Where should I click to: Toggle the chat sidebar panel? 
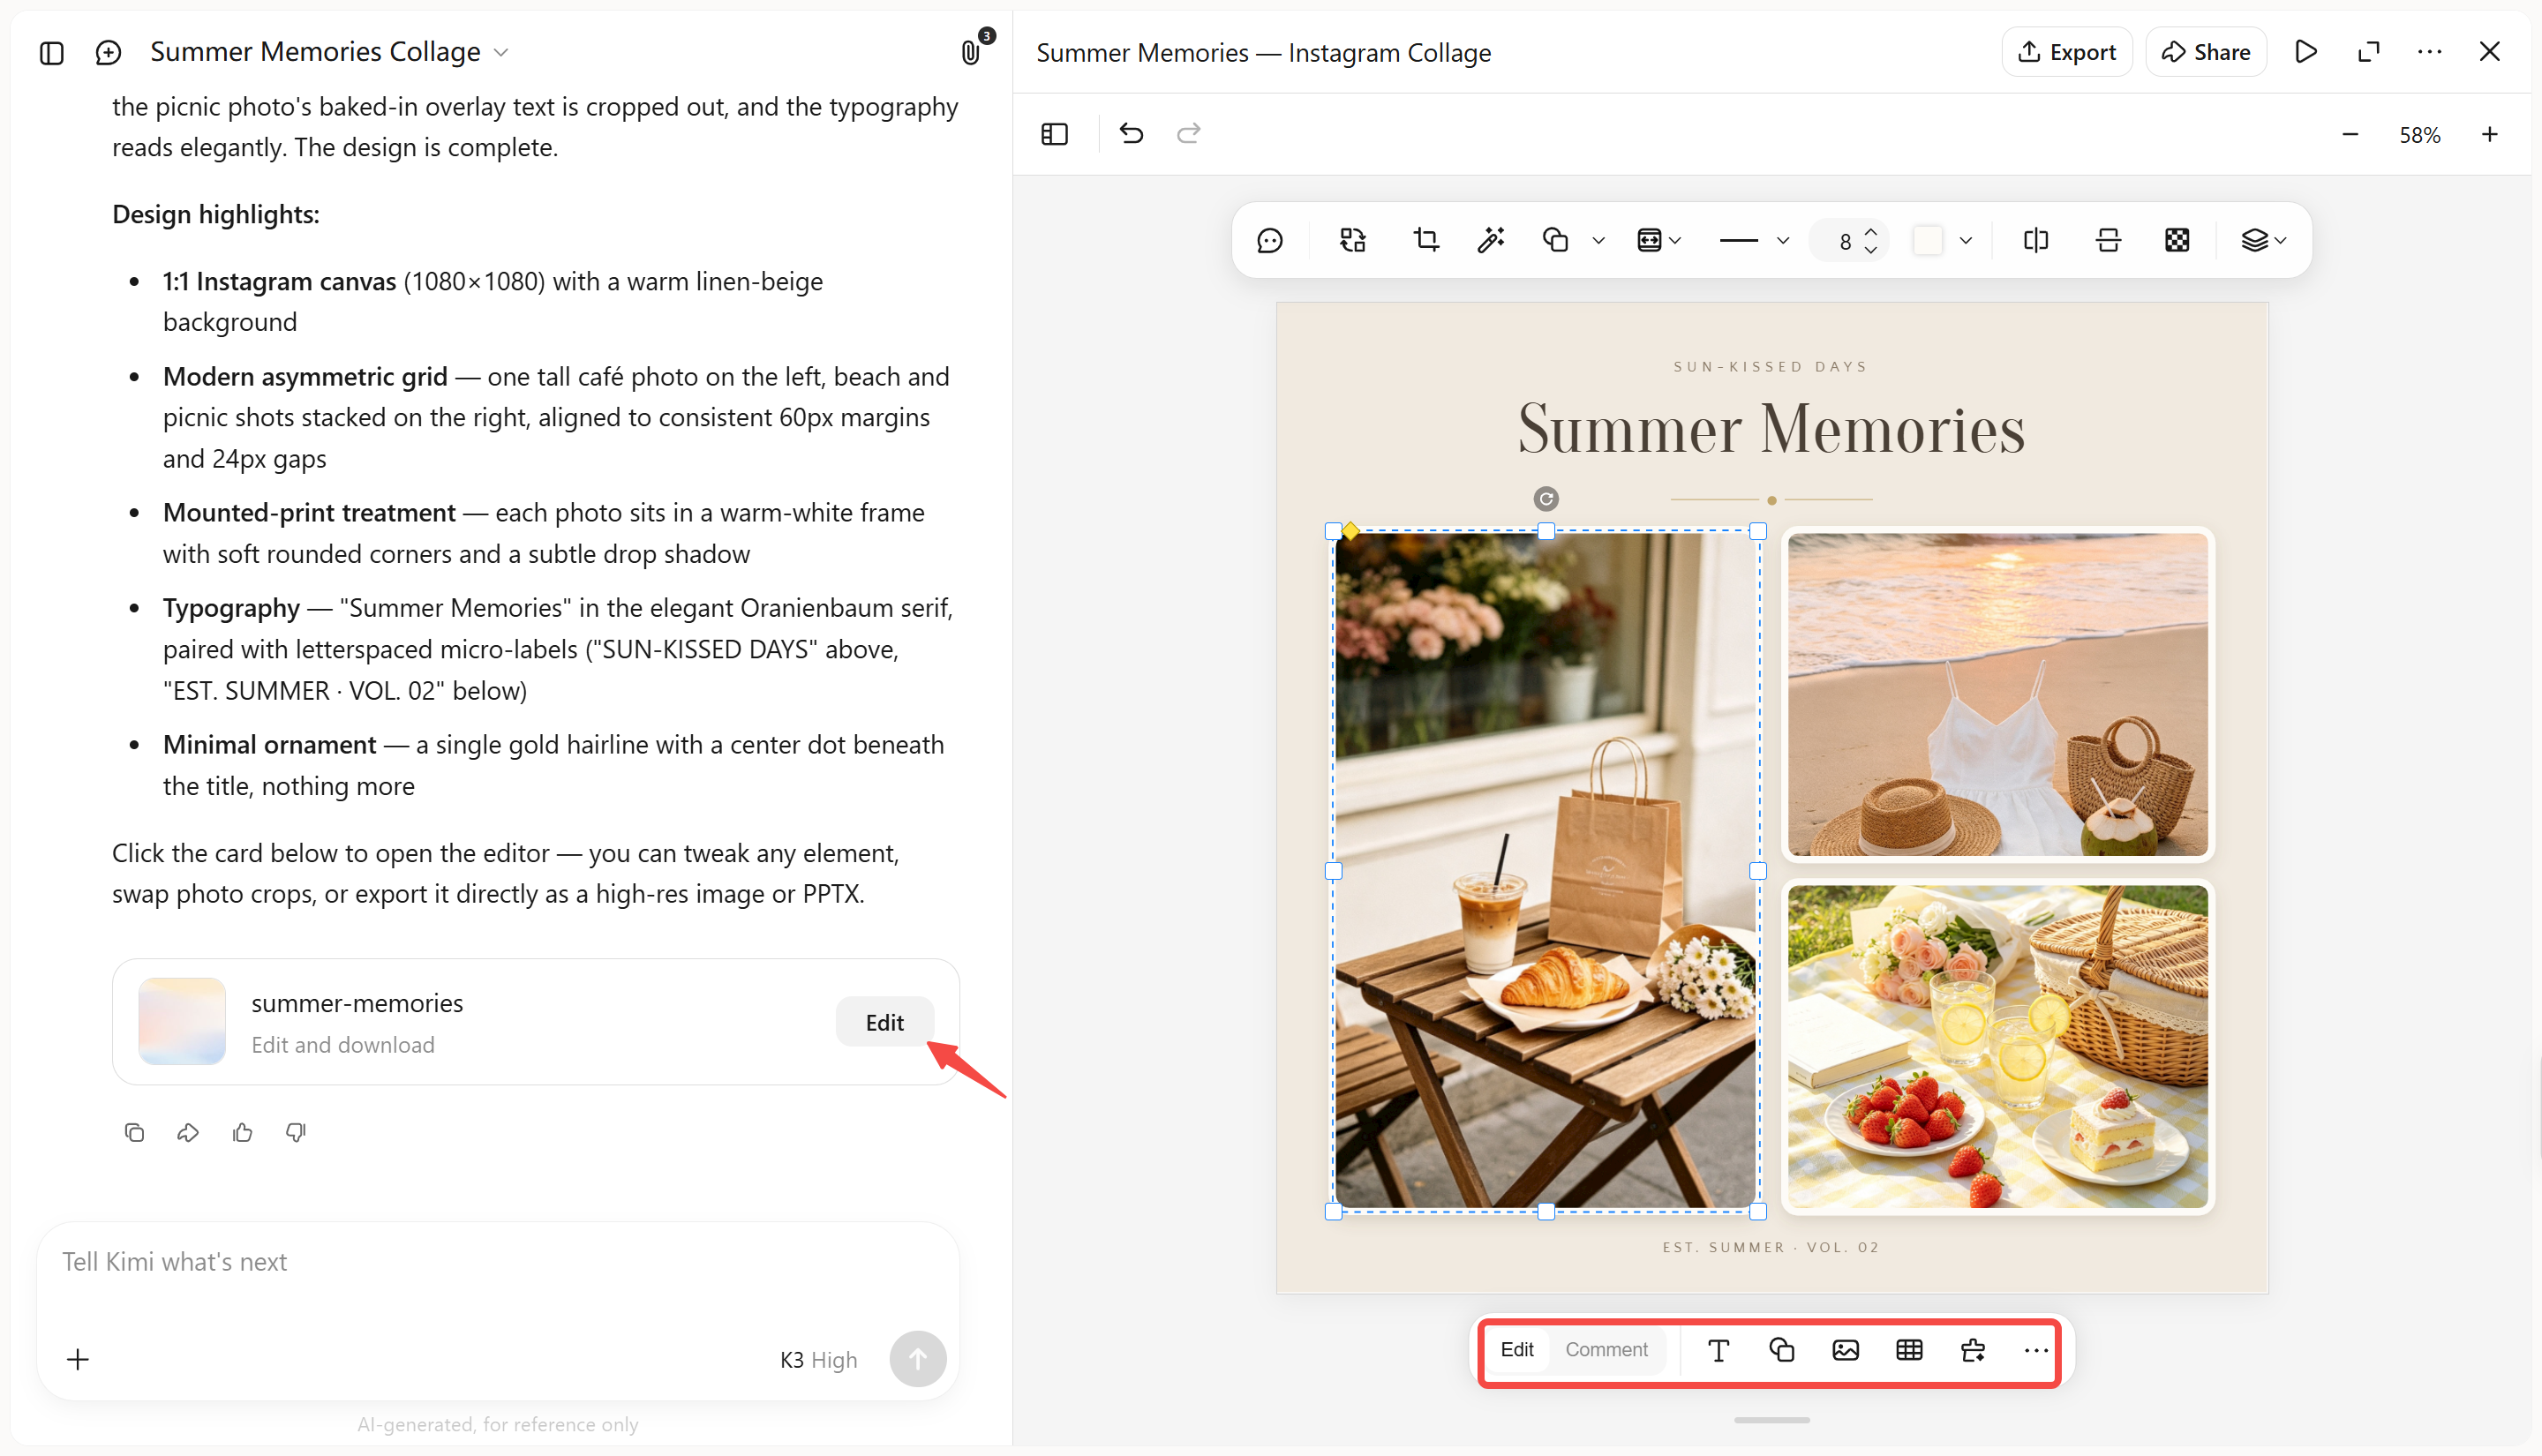(x=52, y=52)
